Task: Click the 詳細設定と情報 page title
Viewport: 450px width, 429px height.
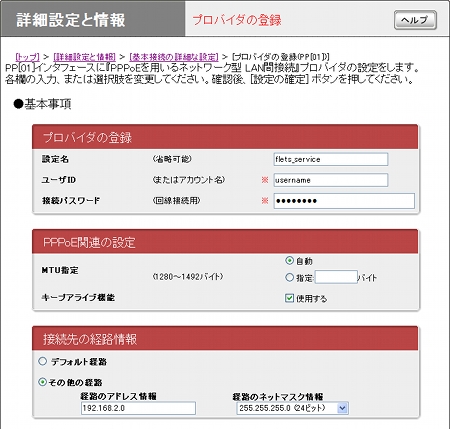Action: point(71,20)
